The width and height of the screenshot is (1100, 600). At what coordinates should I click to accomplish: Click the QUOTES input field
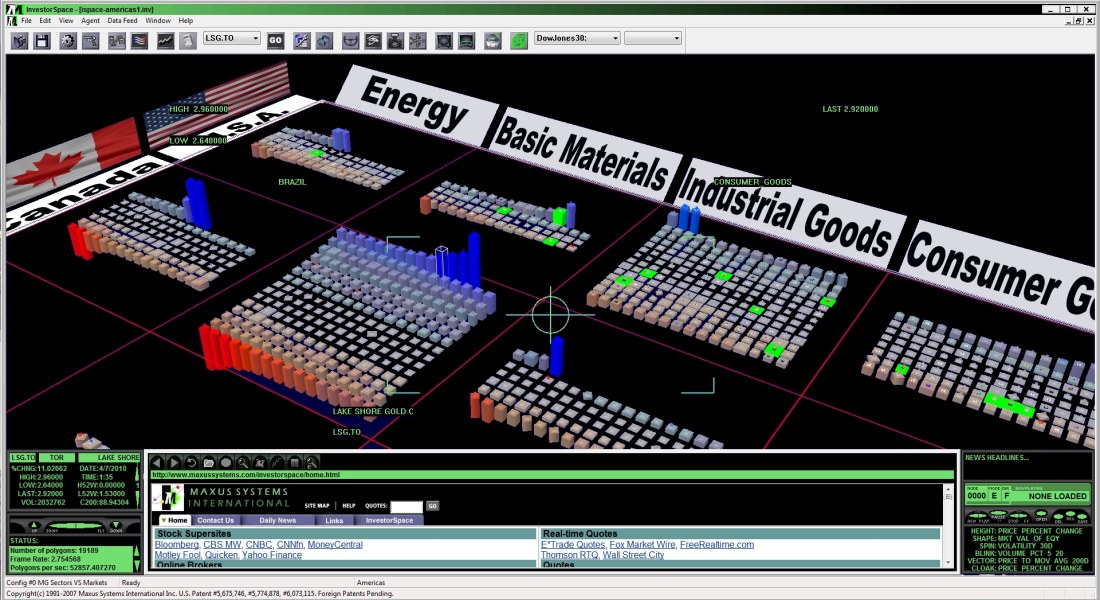click(x=406, y=506)
